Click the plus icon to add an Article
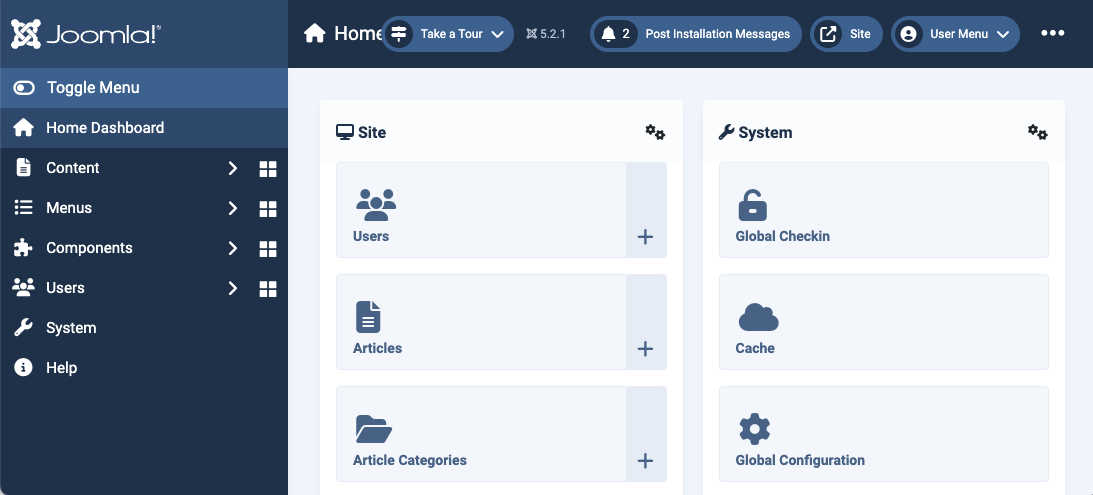The height and width of the screenshot is (495, 1093). coord(645,349)
